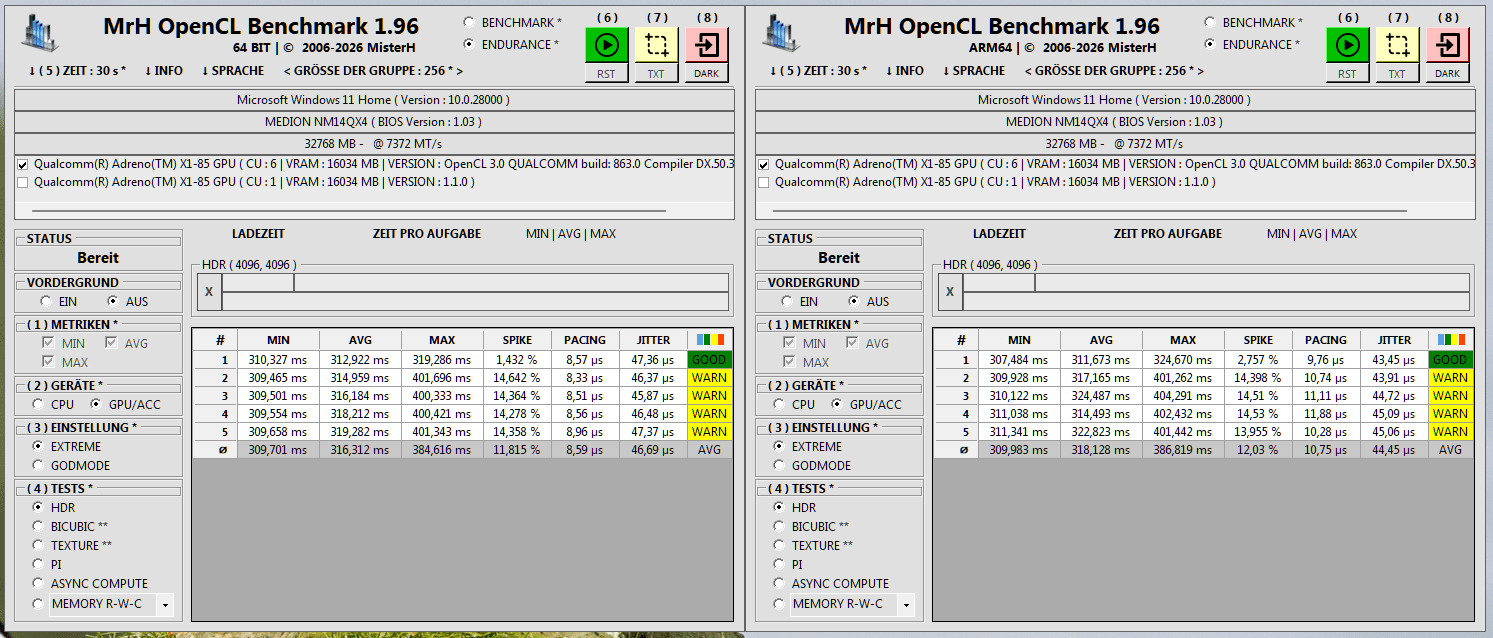
Task: Uncheck first Adreno X1-85 GPU (CU: 6) in 64 BIT window
Action: tap(23, 164)
